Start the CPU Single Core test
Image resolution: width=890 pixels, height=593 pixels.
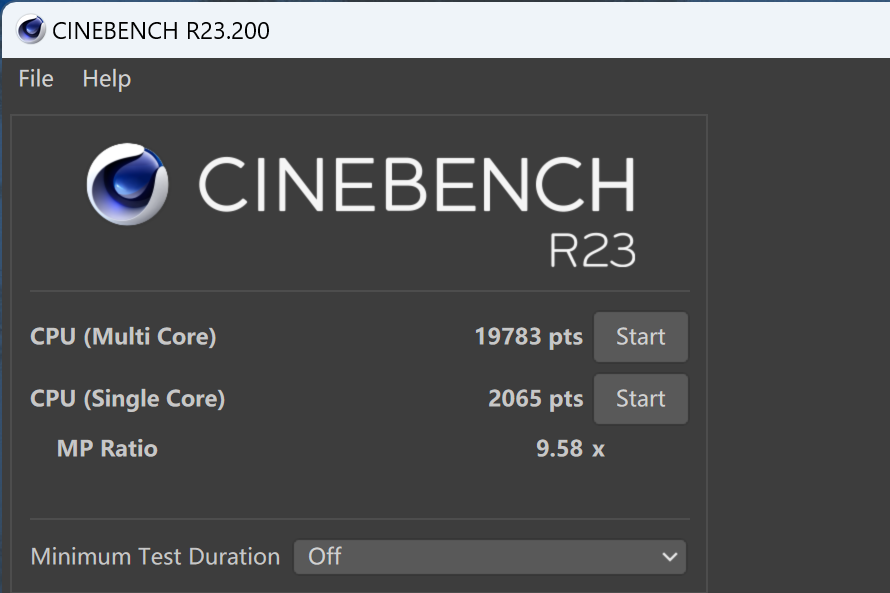point(641,398)
